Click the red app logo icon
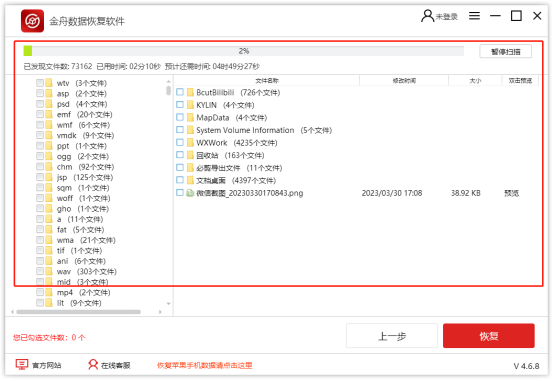This screenshot has width=554, height=381. pos(33,21)
